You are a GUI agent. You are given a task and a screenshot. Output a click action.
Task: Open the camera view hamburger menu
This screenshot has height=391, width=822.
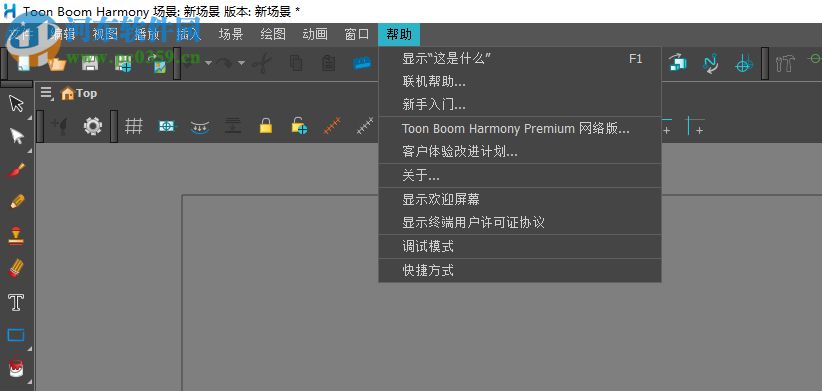tap(47, 93)
